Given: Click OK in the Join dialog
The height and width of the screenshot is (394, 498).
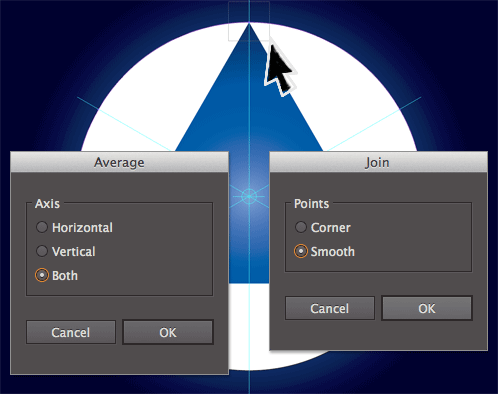Looking at the screenshot, I should click(427, 308).
